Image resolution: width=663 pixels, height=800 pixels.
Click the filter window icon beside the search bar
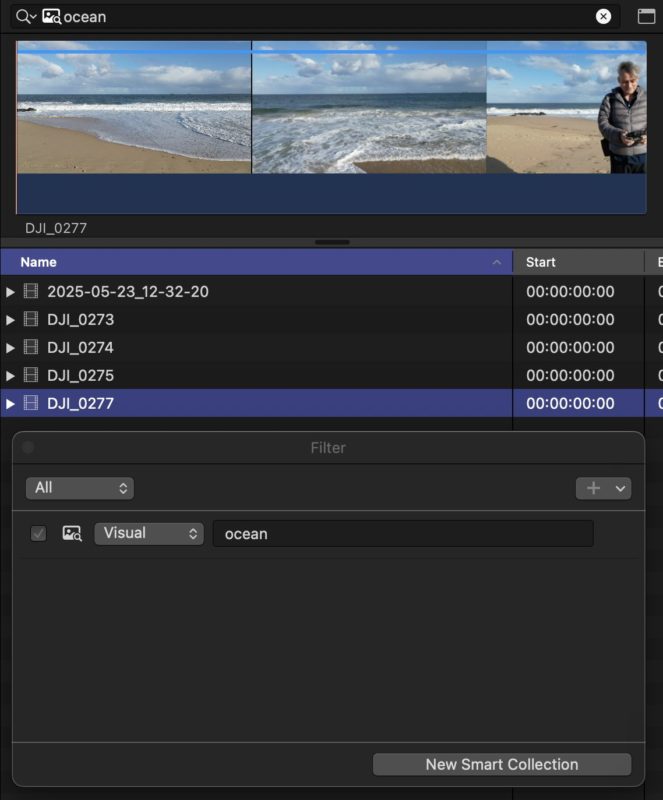(646, 16)
